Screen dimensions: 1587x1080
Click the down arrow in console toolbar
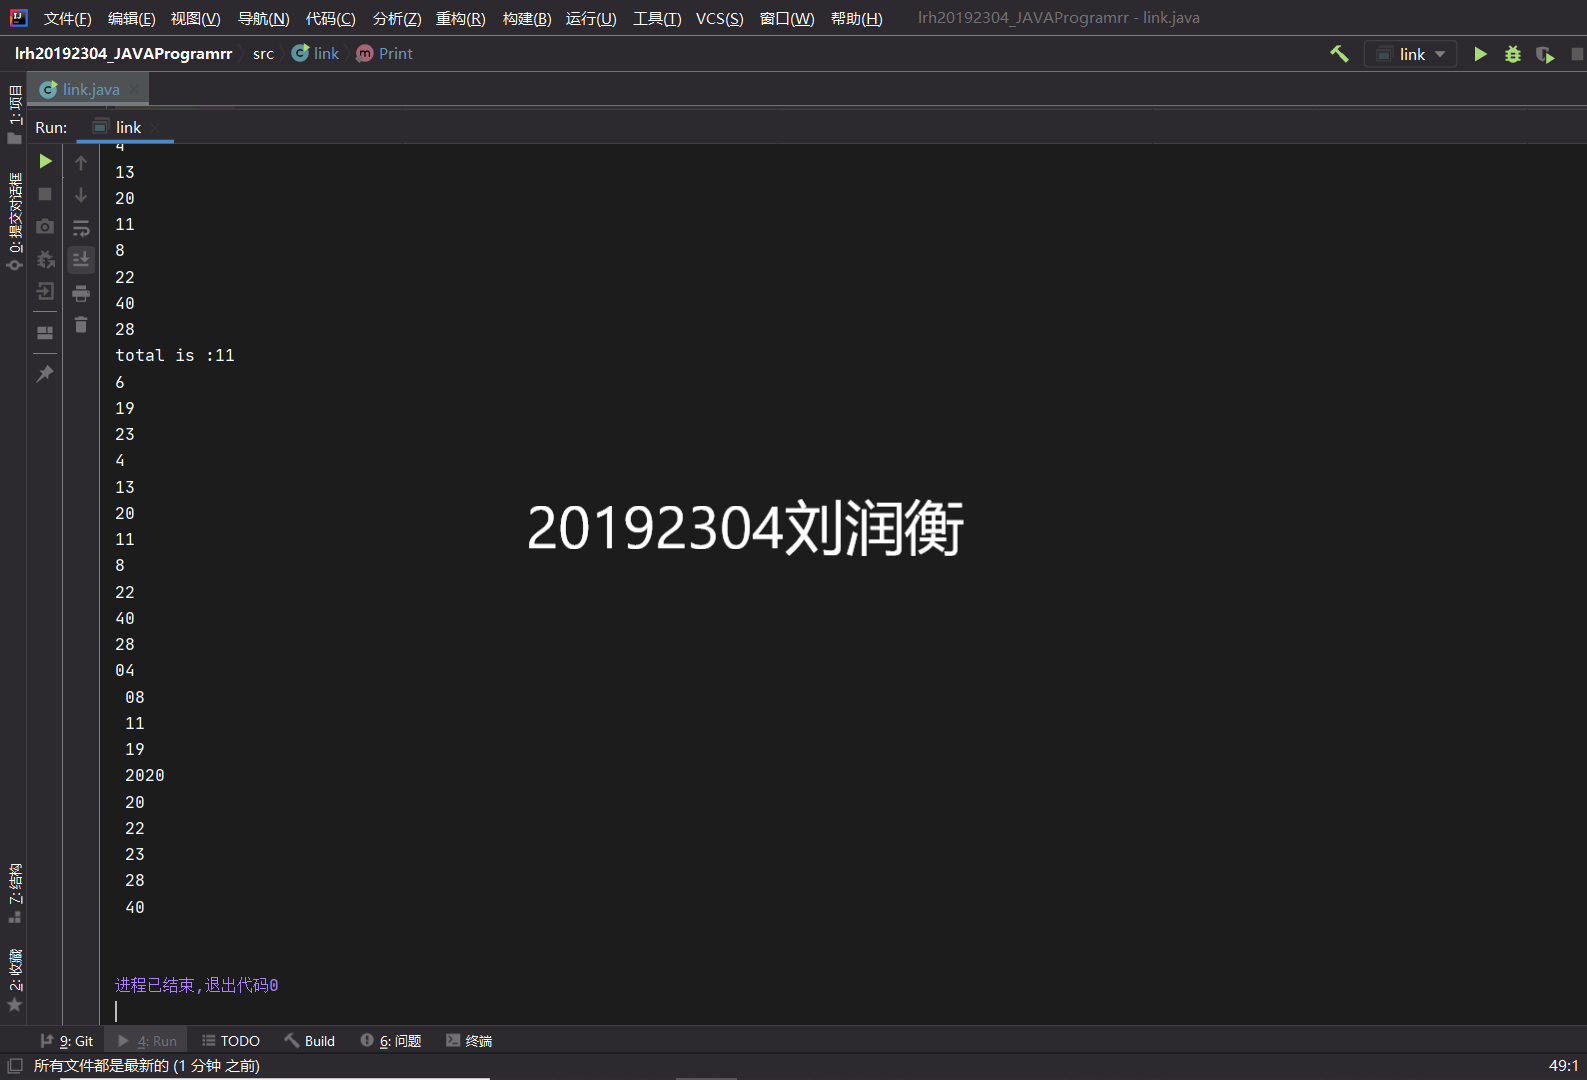tap(81, 195)
